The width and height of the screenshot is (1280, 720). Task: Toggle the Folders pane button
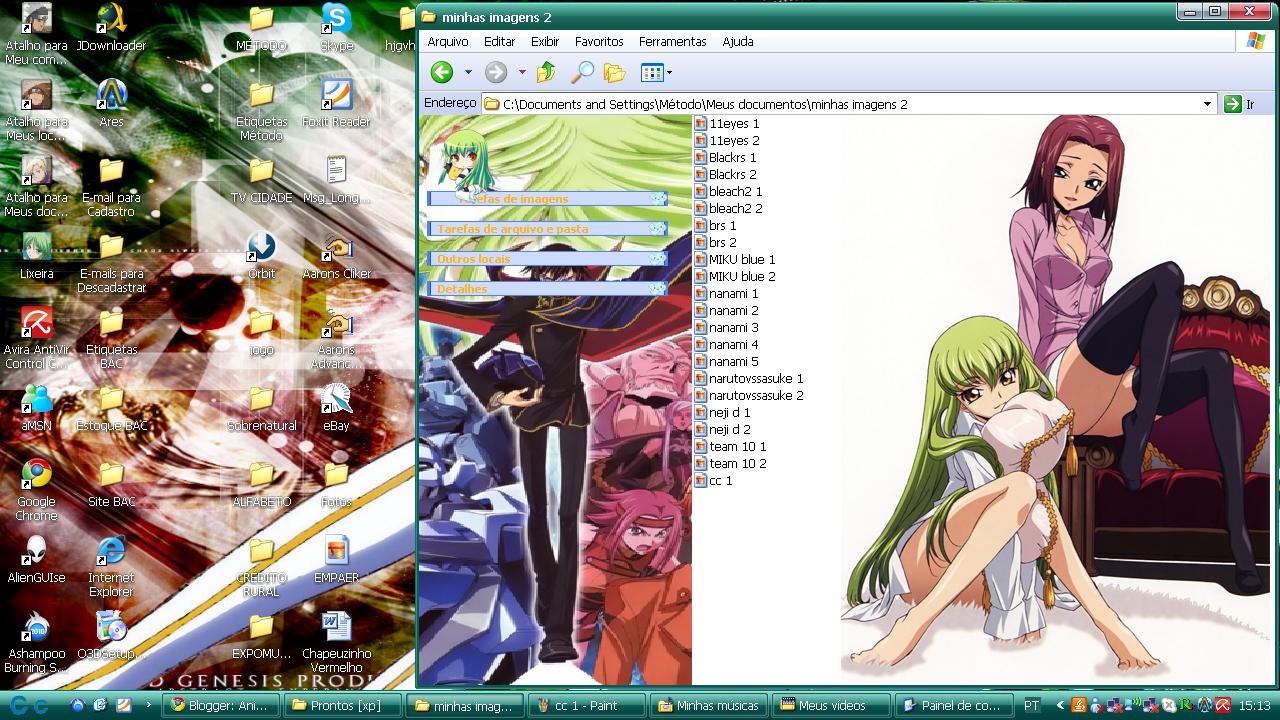(615, 72)
